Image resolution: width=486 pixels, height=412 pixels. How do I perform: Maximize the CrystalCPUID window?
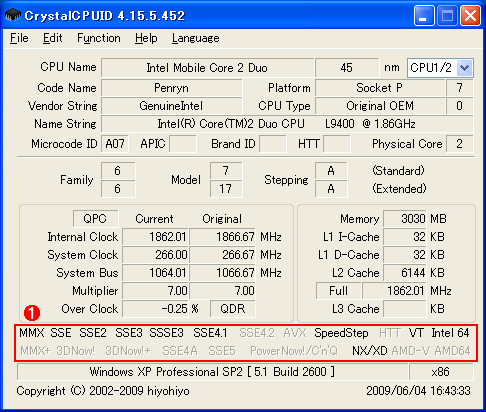(x=447, y=15)
